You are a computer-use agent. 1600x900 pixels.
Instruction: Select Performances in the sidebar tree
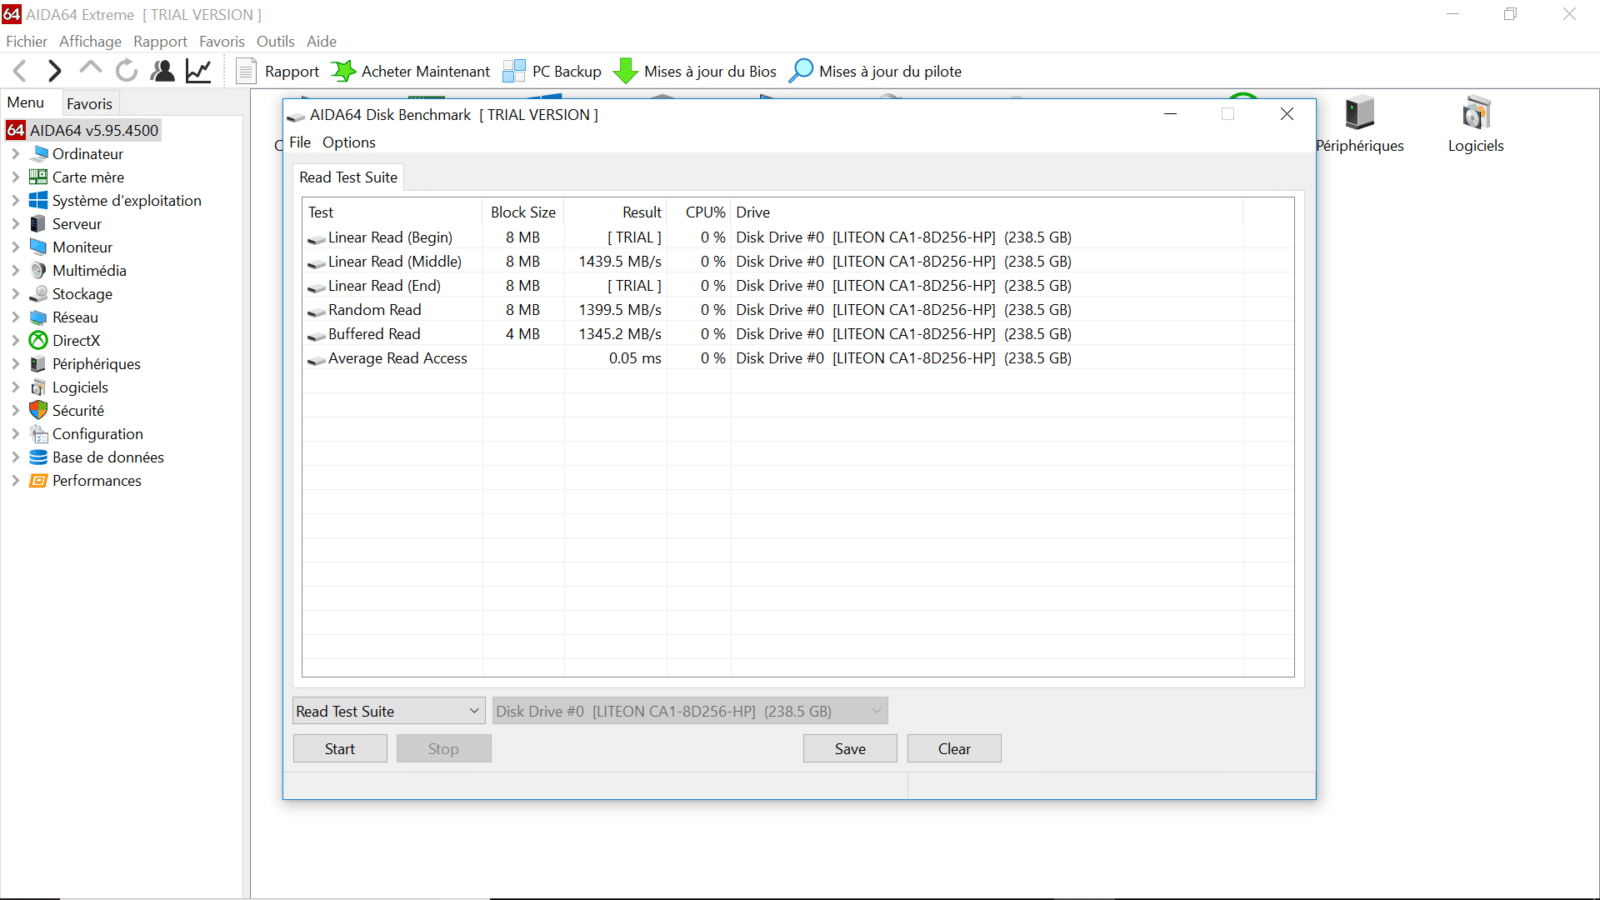point(96,481)
